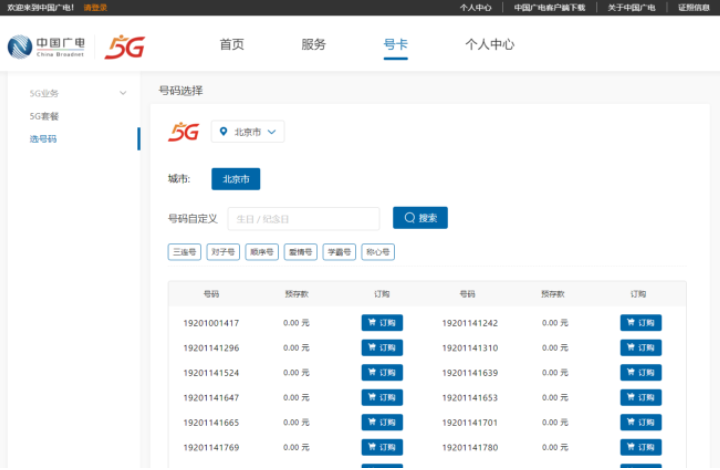Expand the 5G业务 sidebar section
720x470 pixels.
78,93
